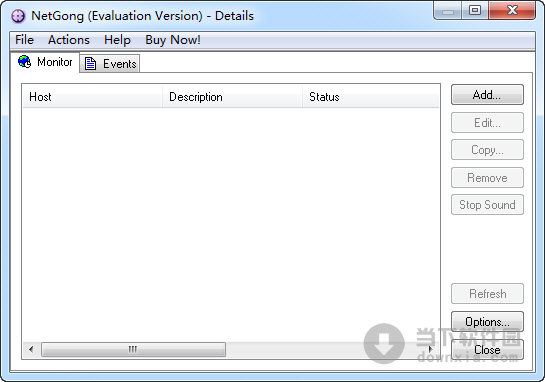The image size is (545, 382).
Task: Click the left arrow of horizontal scrollbar
Action: tap(32, 349)
